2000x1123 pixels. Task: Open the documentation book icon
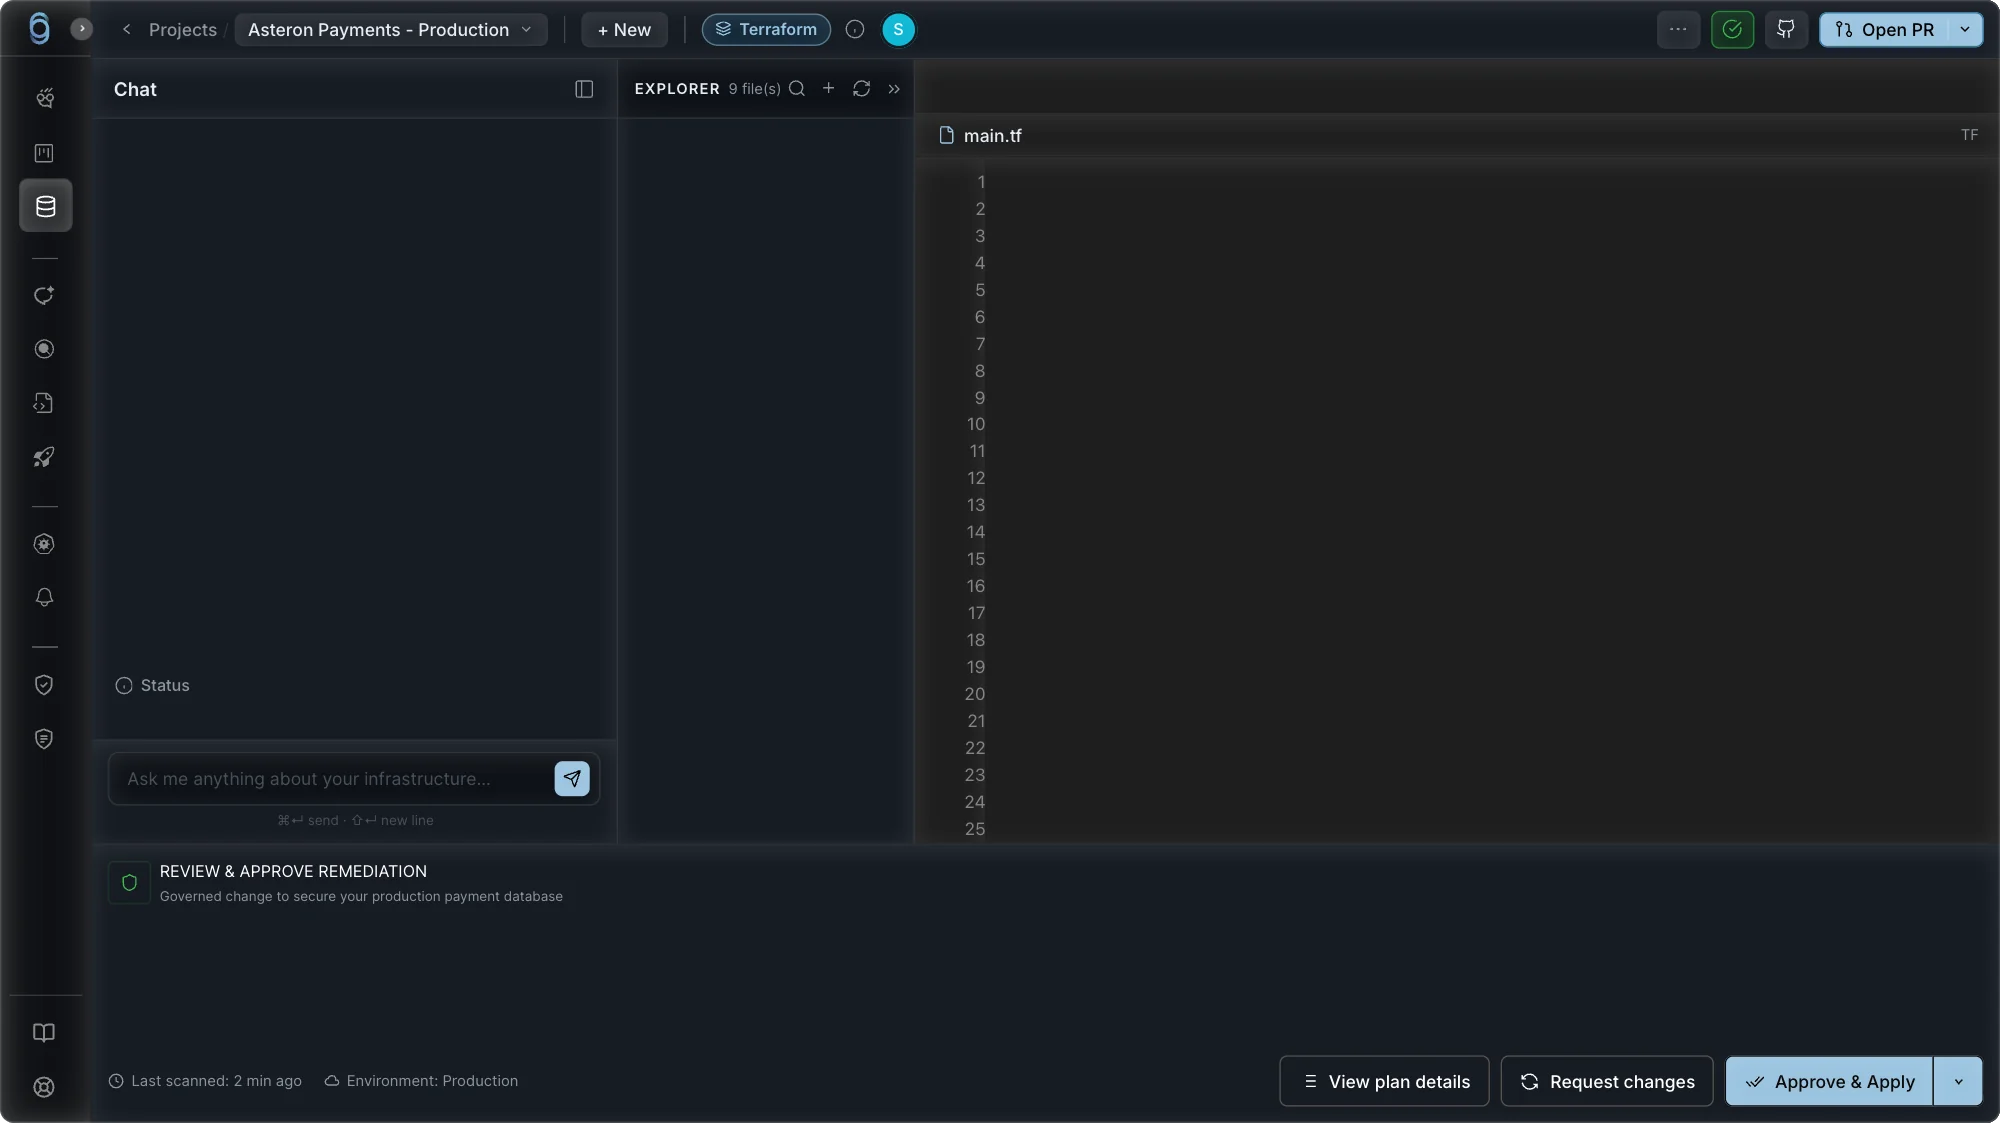tap(44, 1033)
